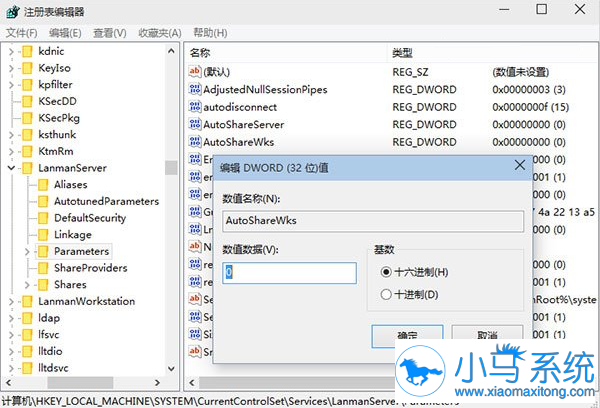This screenshot has width=600, height=408.
Task: Expand the Shares tree node
Action: pos(27,285)
